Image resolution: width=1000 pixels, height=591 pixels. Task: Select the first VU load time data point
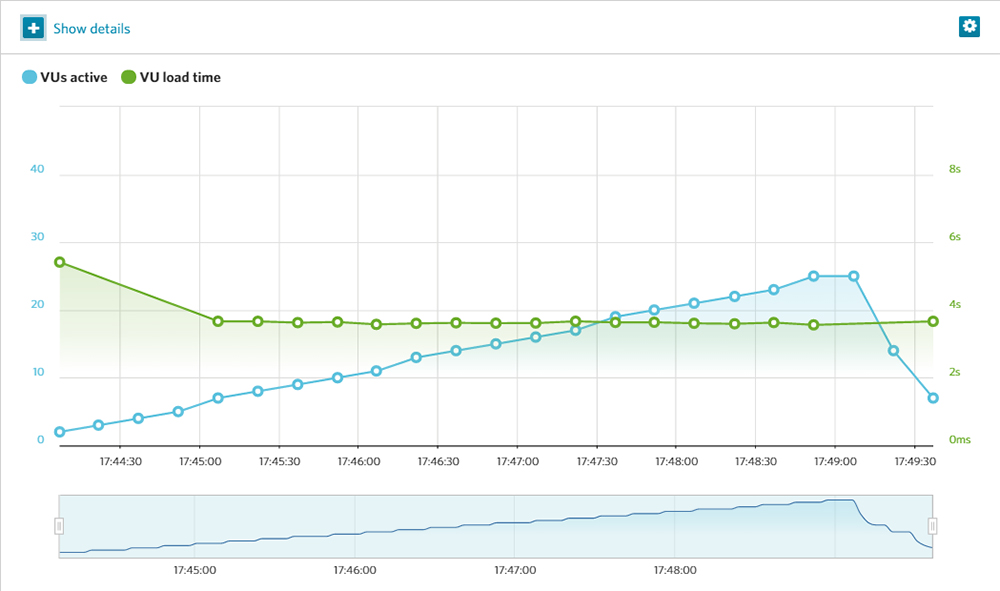click(59, 262)
